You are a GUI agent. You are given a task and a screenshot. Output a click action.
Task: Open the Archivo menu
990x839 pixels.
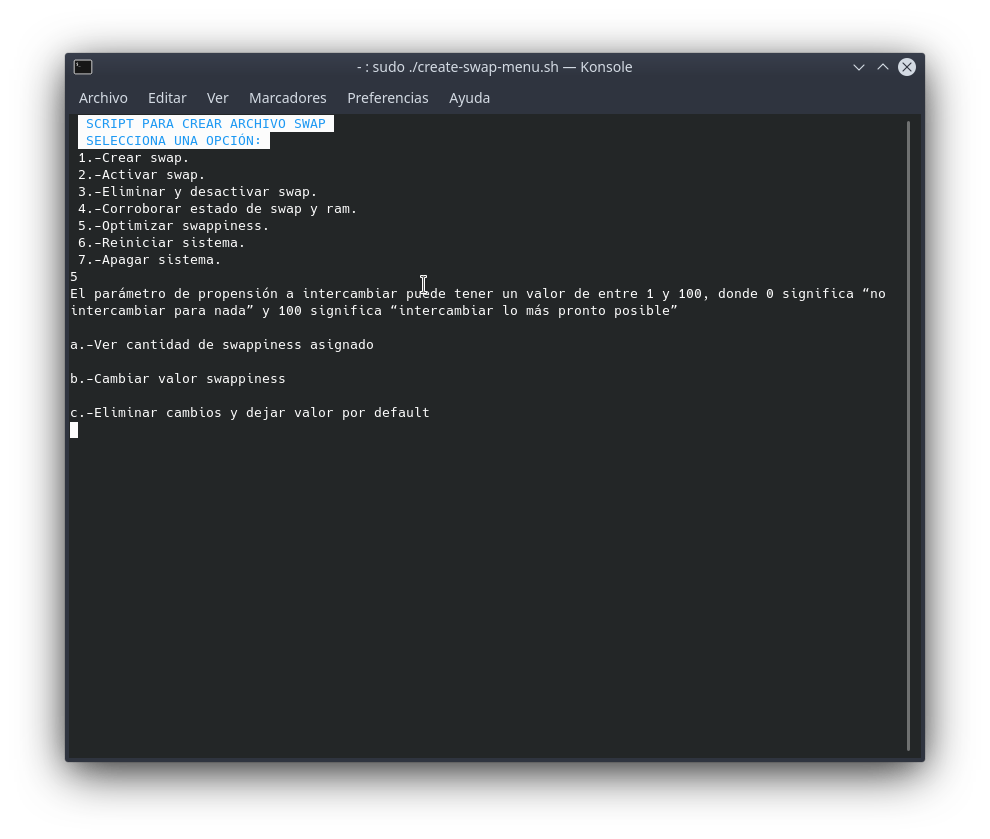[x=103, y=98]
